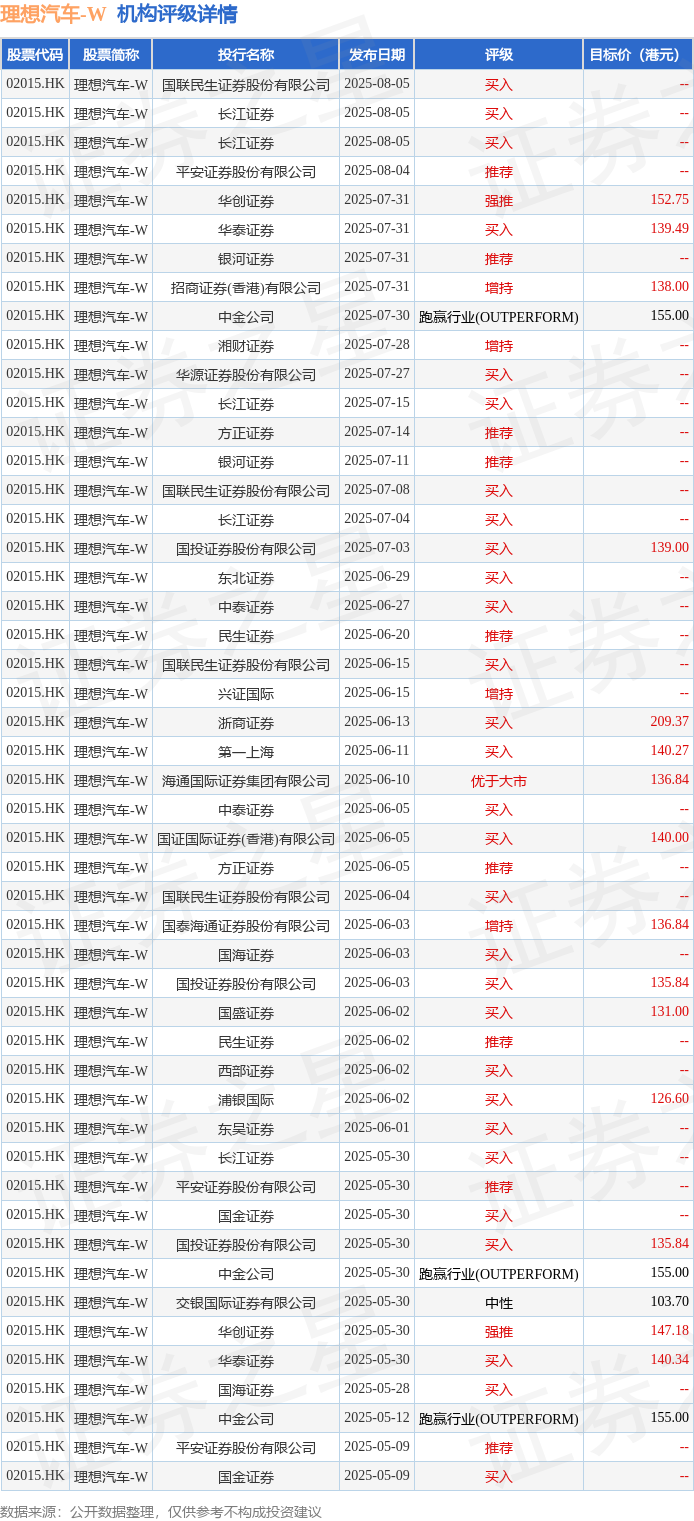Image resolution: width=694 pixels, height=1521 pixels.
Task: Click the target price 152.75
Action: 669,200
